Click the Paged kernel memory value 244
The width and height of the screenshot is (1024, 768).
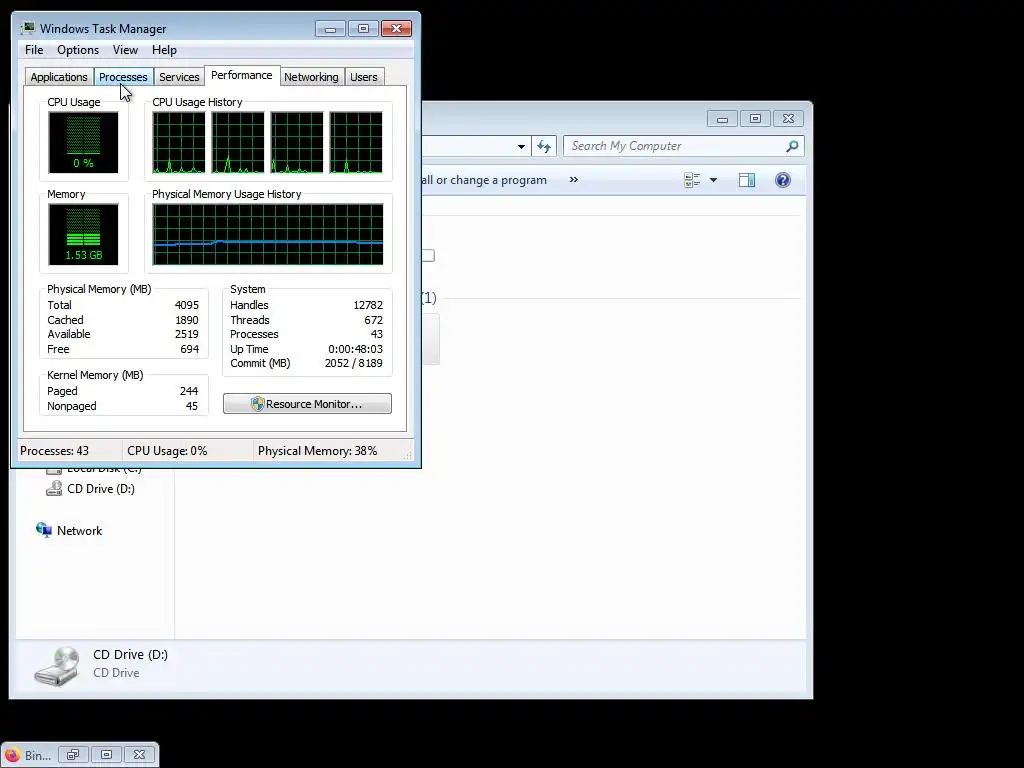point(189,391)
